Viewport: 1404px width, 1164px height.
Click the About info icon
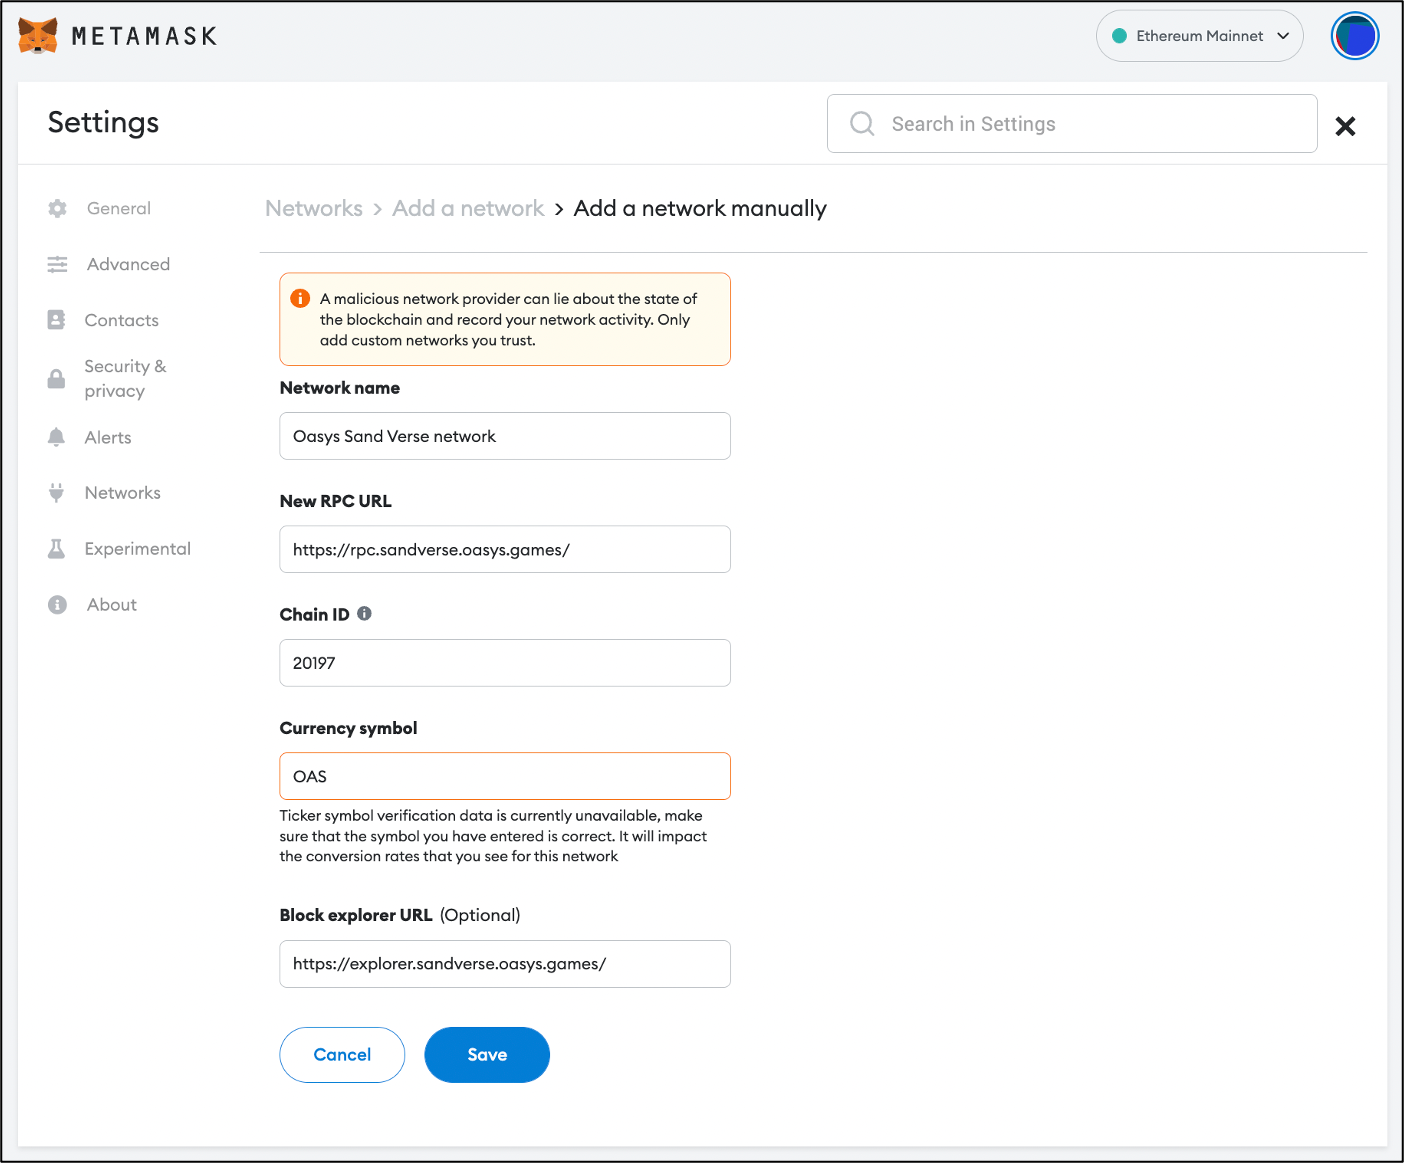pos(57,605)
